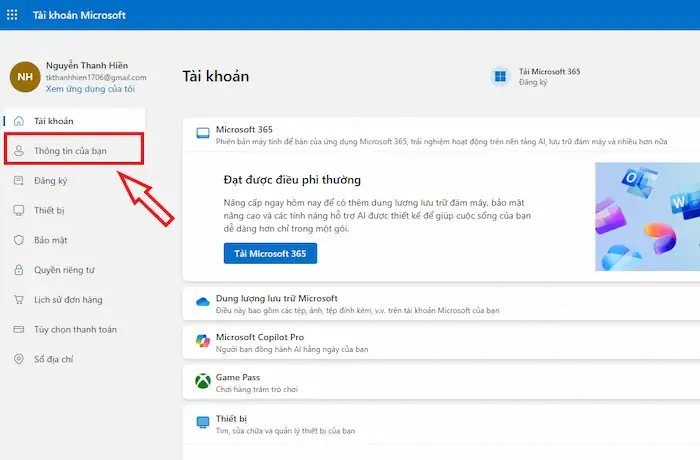Click the laptop icon in Microsoft 365 card
Image resolution: width=700 pixels, height=460 pixels.
click(x=203, y=133)
